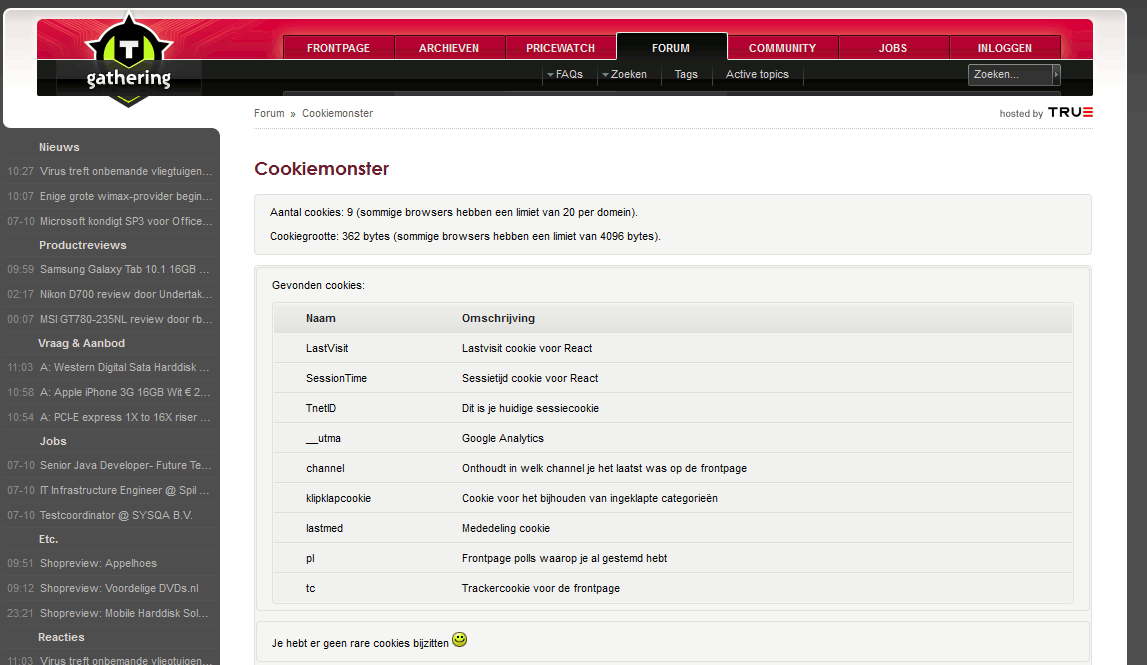The image size is (1147, 665).
Task: Open the Reacties sidebar heading
Action: [x=61, y=637]
